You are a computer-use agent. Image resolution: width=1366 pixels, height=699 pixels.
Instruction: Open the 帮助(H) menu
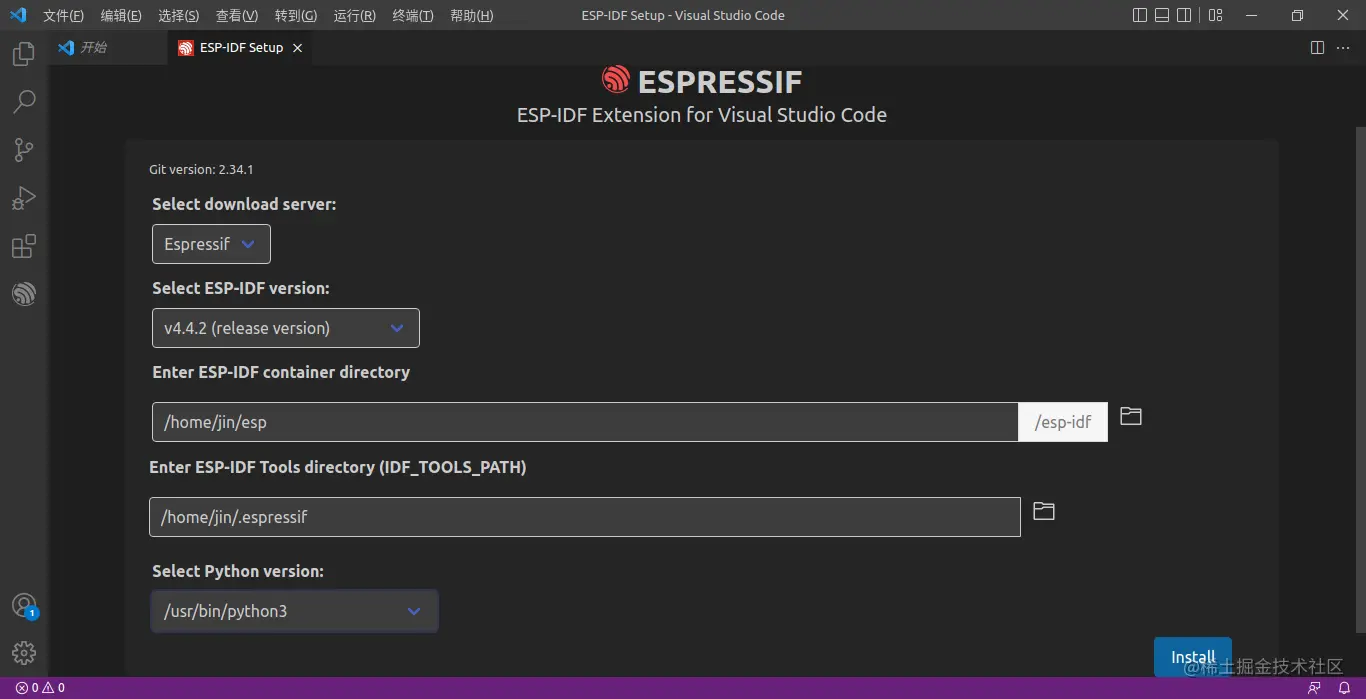click(472, 16)
